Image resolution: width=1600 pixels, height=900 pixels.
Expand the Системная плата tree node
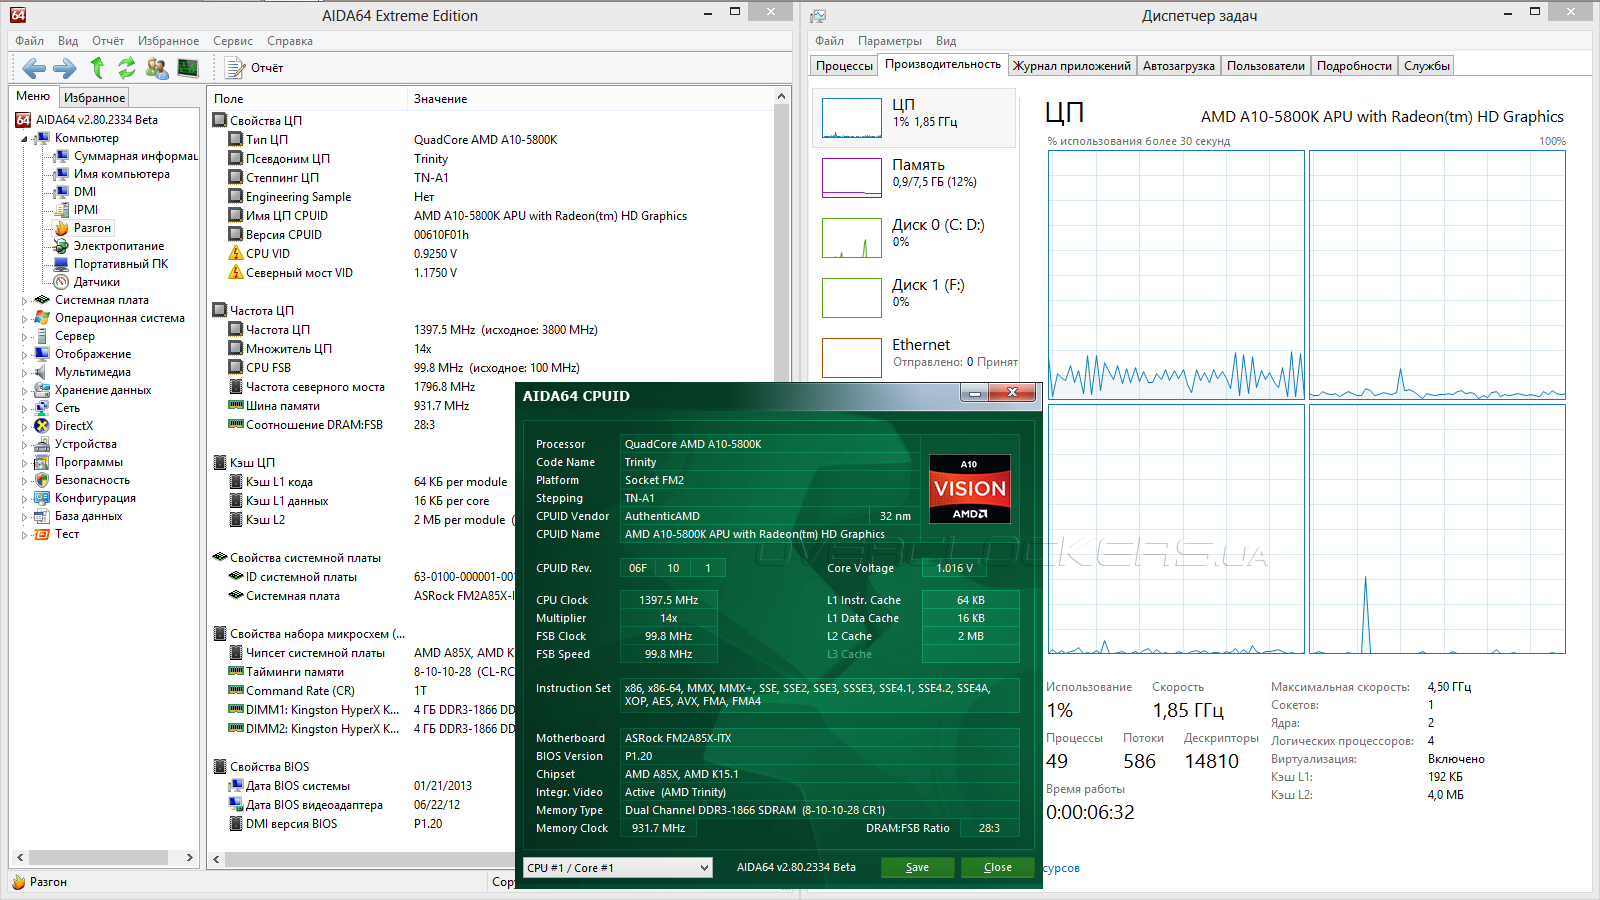[x=24, y=300]
